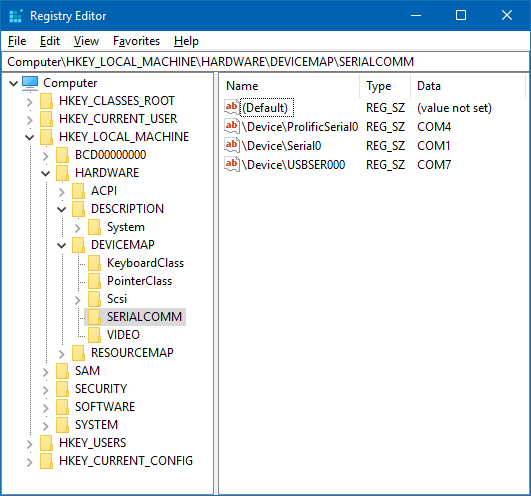
Task: Click the Computer monitor icon
Action: 30,83
